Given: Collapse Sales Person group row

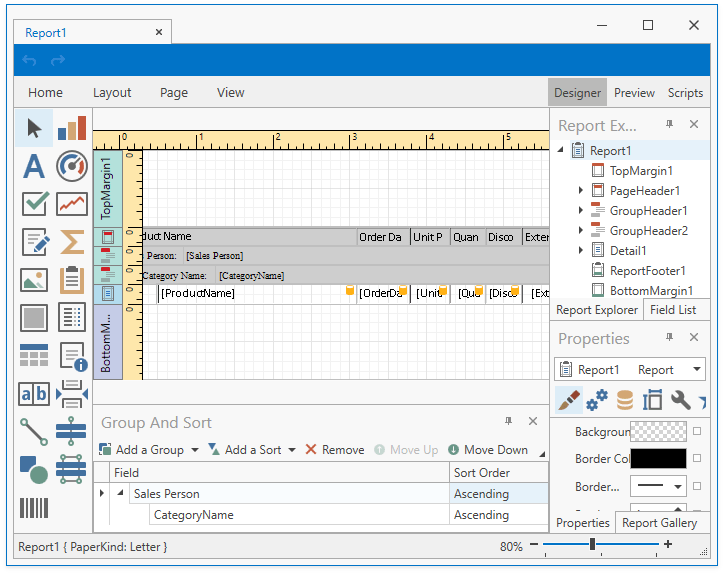Looking at the screenshot, I should click(121, 493).
